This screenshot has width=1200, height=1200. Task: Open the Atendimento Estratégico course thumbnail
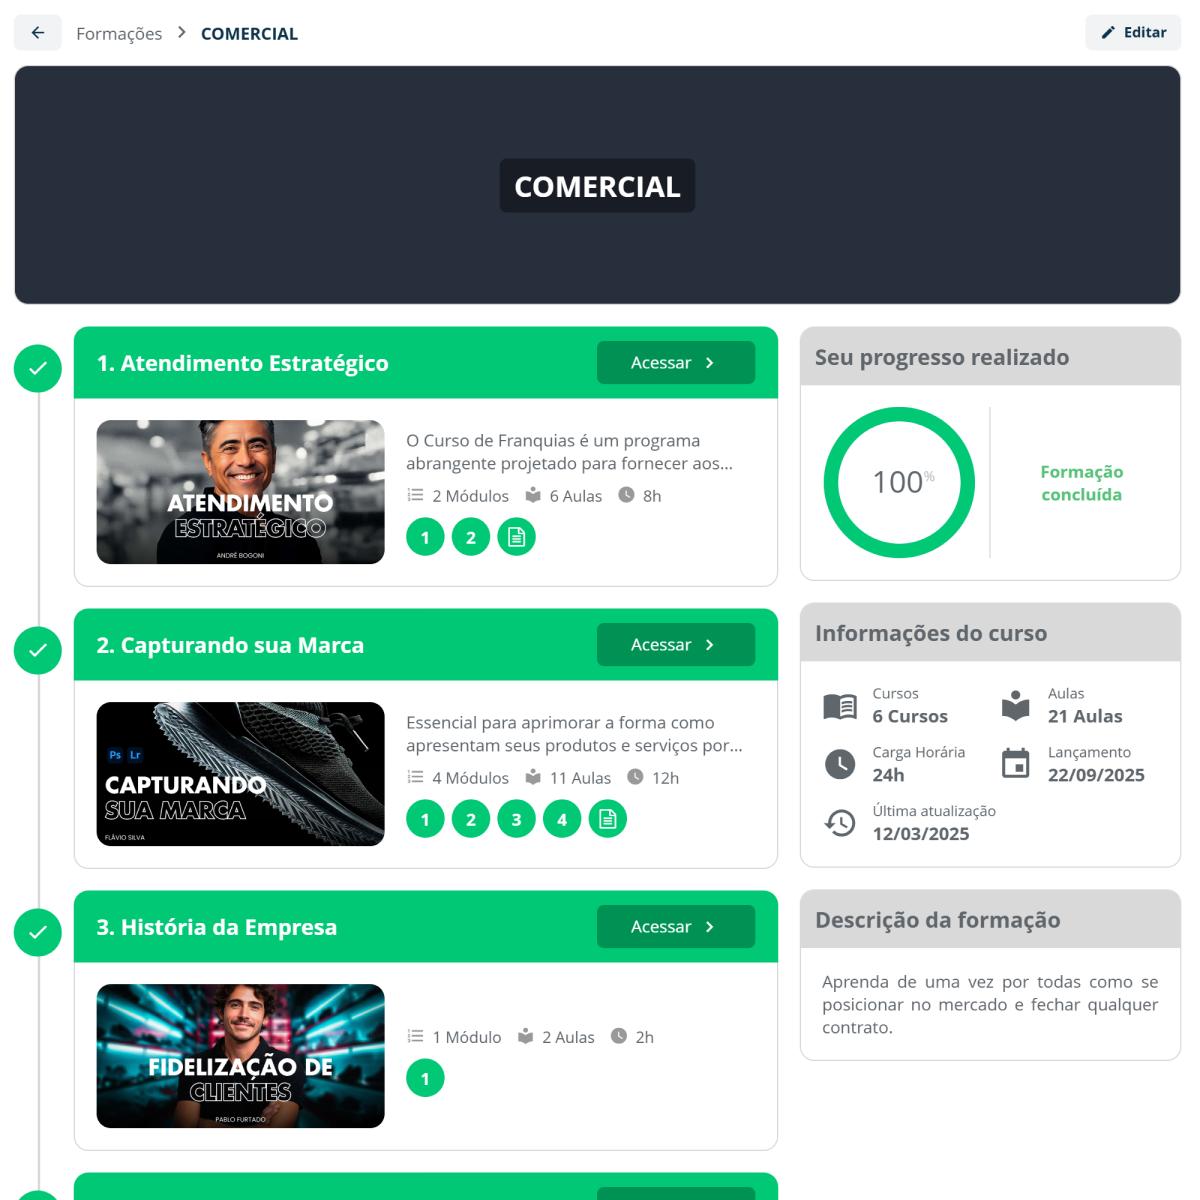(x=240, y=492)
